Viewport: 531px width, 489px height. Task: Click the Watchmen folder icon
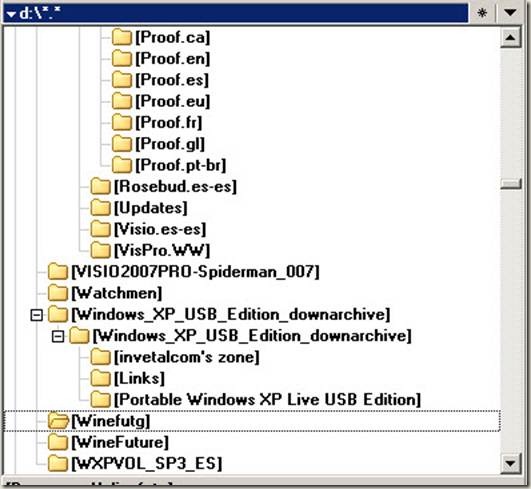[58, 293]
